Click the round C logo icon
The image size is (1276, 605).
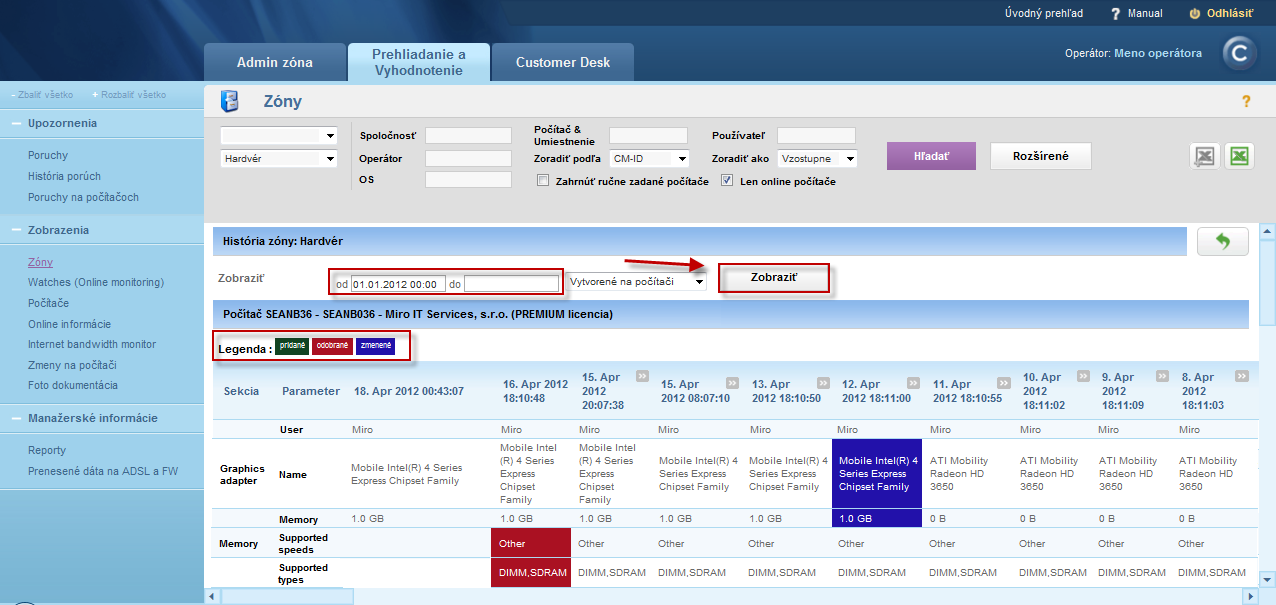coord(1240,54)
